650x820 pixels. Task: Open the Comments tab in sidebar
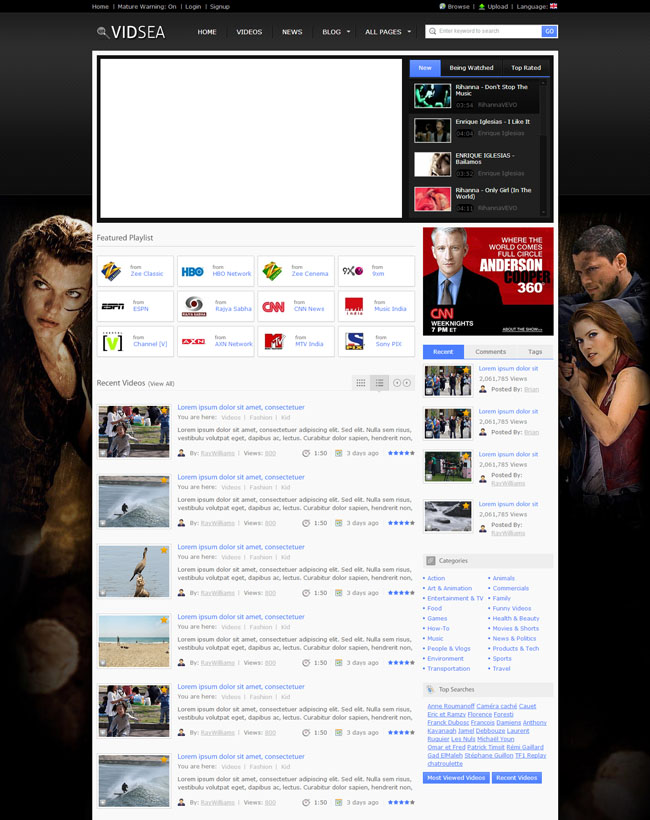pyautogui.click(x=490, y=352)
